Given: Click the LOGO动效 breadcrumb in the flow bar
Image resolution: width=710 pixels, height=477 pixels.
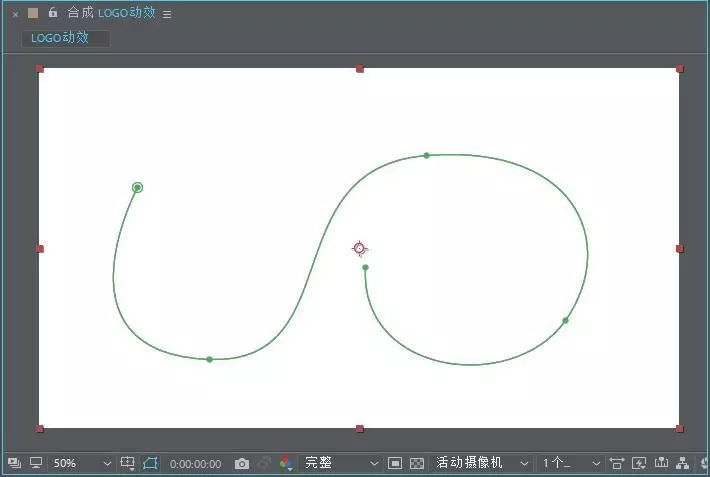Looking at the screenshot, I should [x=60, y=38].
